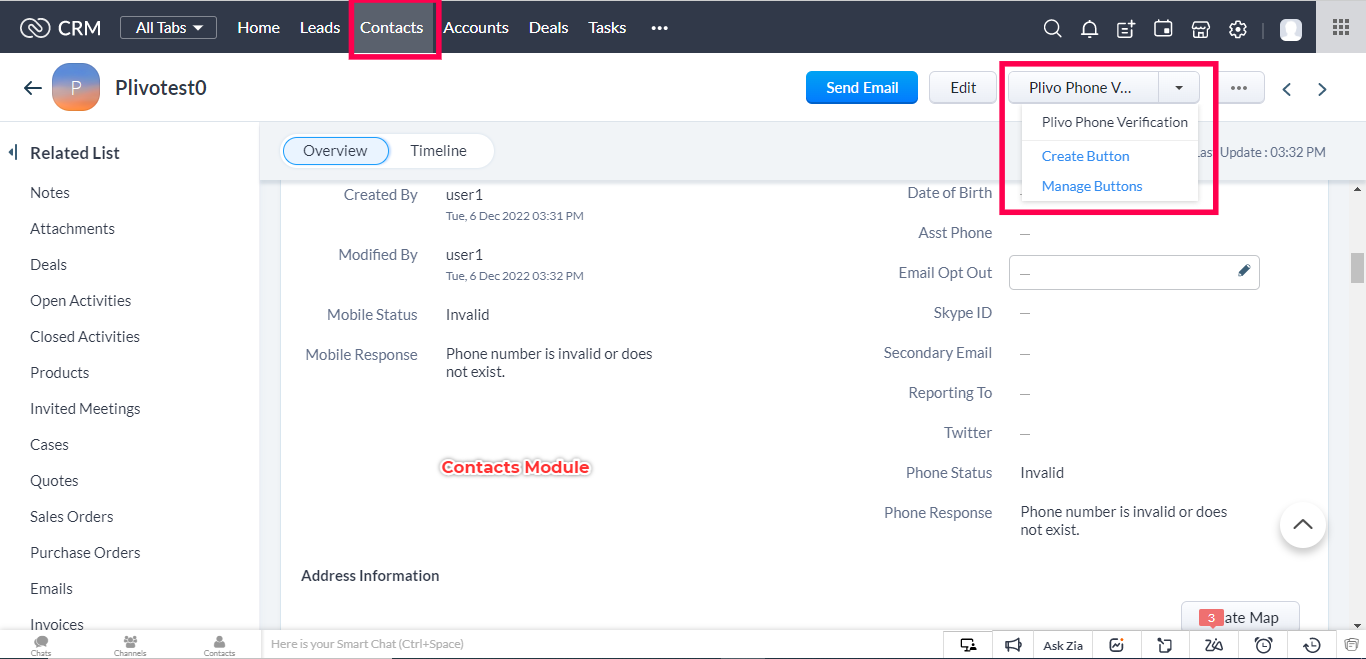Image resolution: width=1366 pixels, height=659 pixels.
Task: Open Attachments in Related List
Action: (72, 229)
